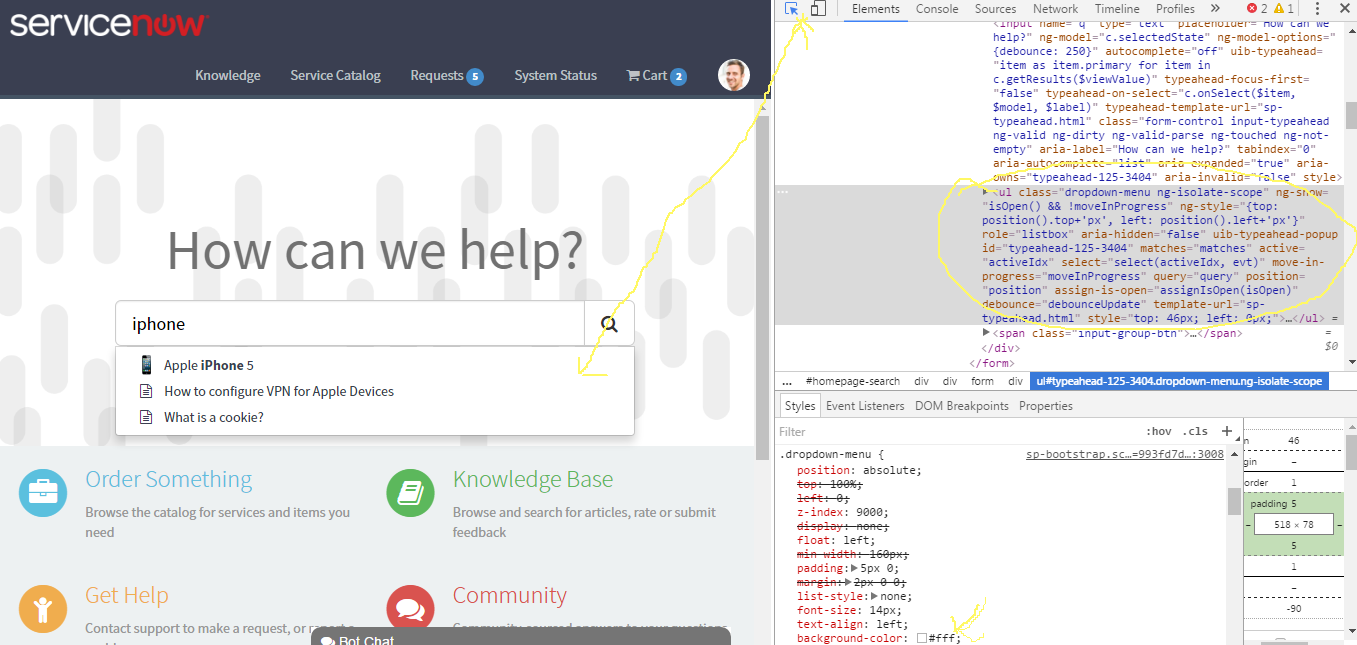1357x645 pixels.
Task: Click the Order Something briefcase icon
Action: 42,492
